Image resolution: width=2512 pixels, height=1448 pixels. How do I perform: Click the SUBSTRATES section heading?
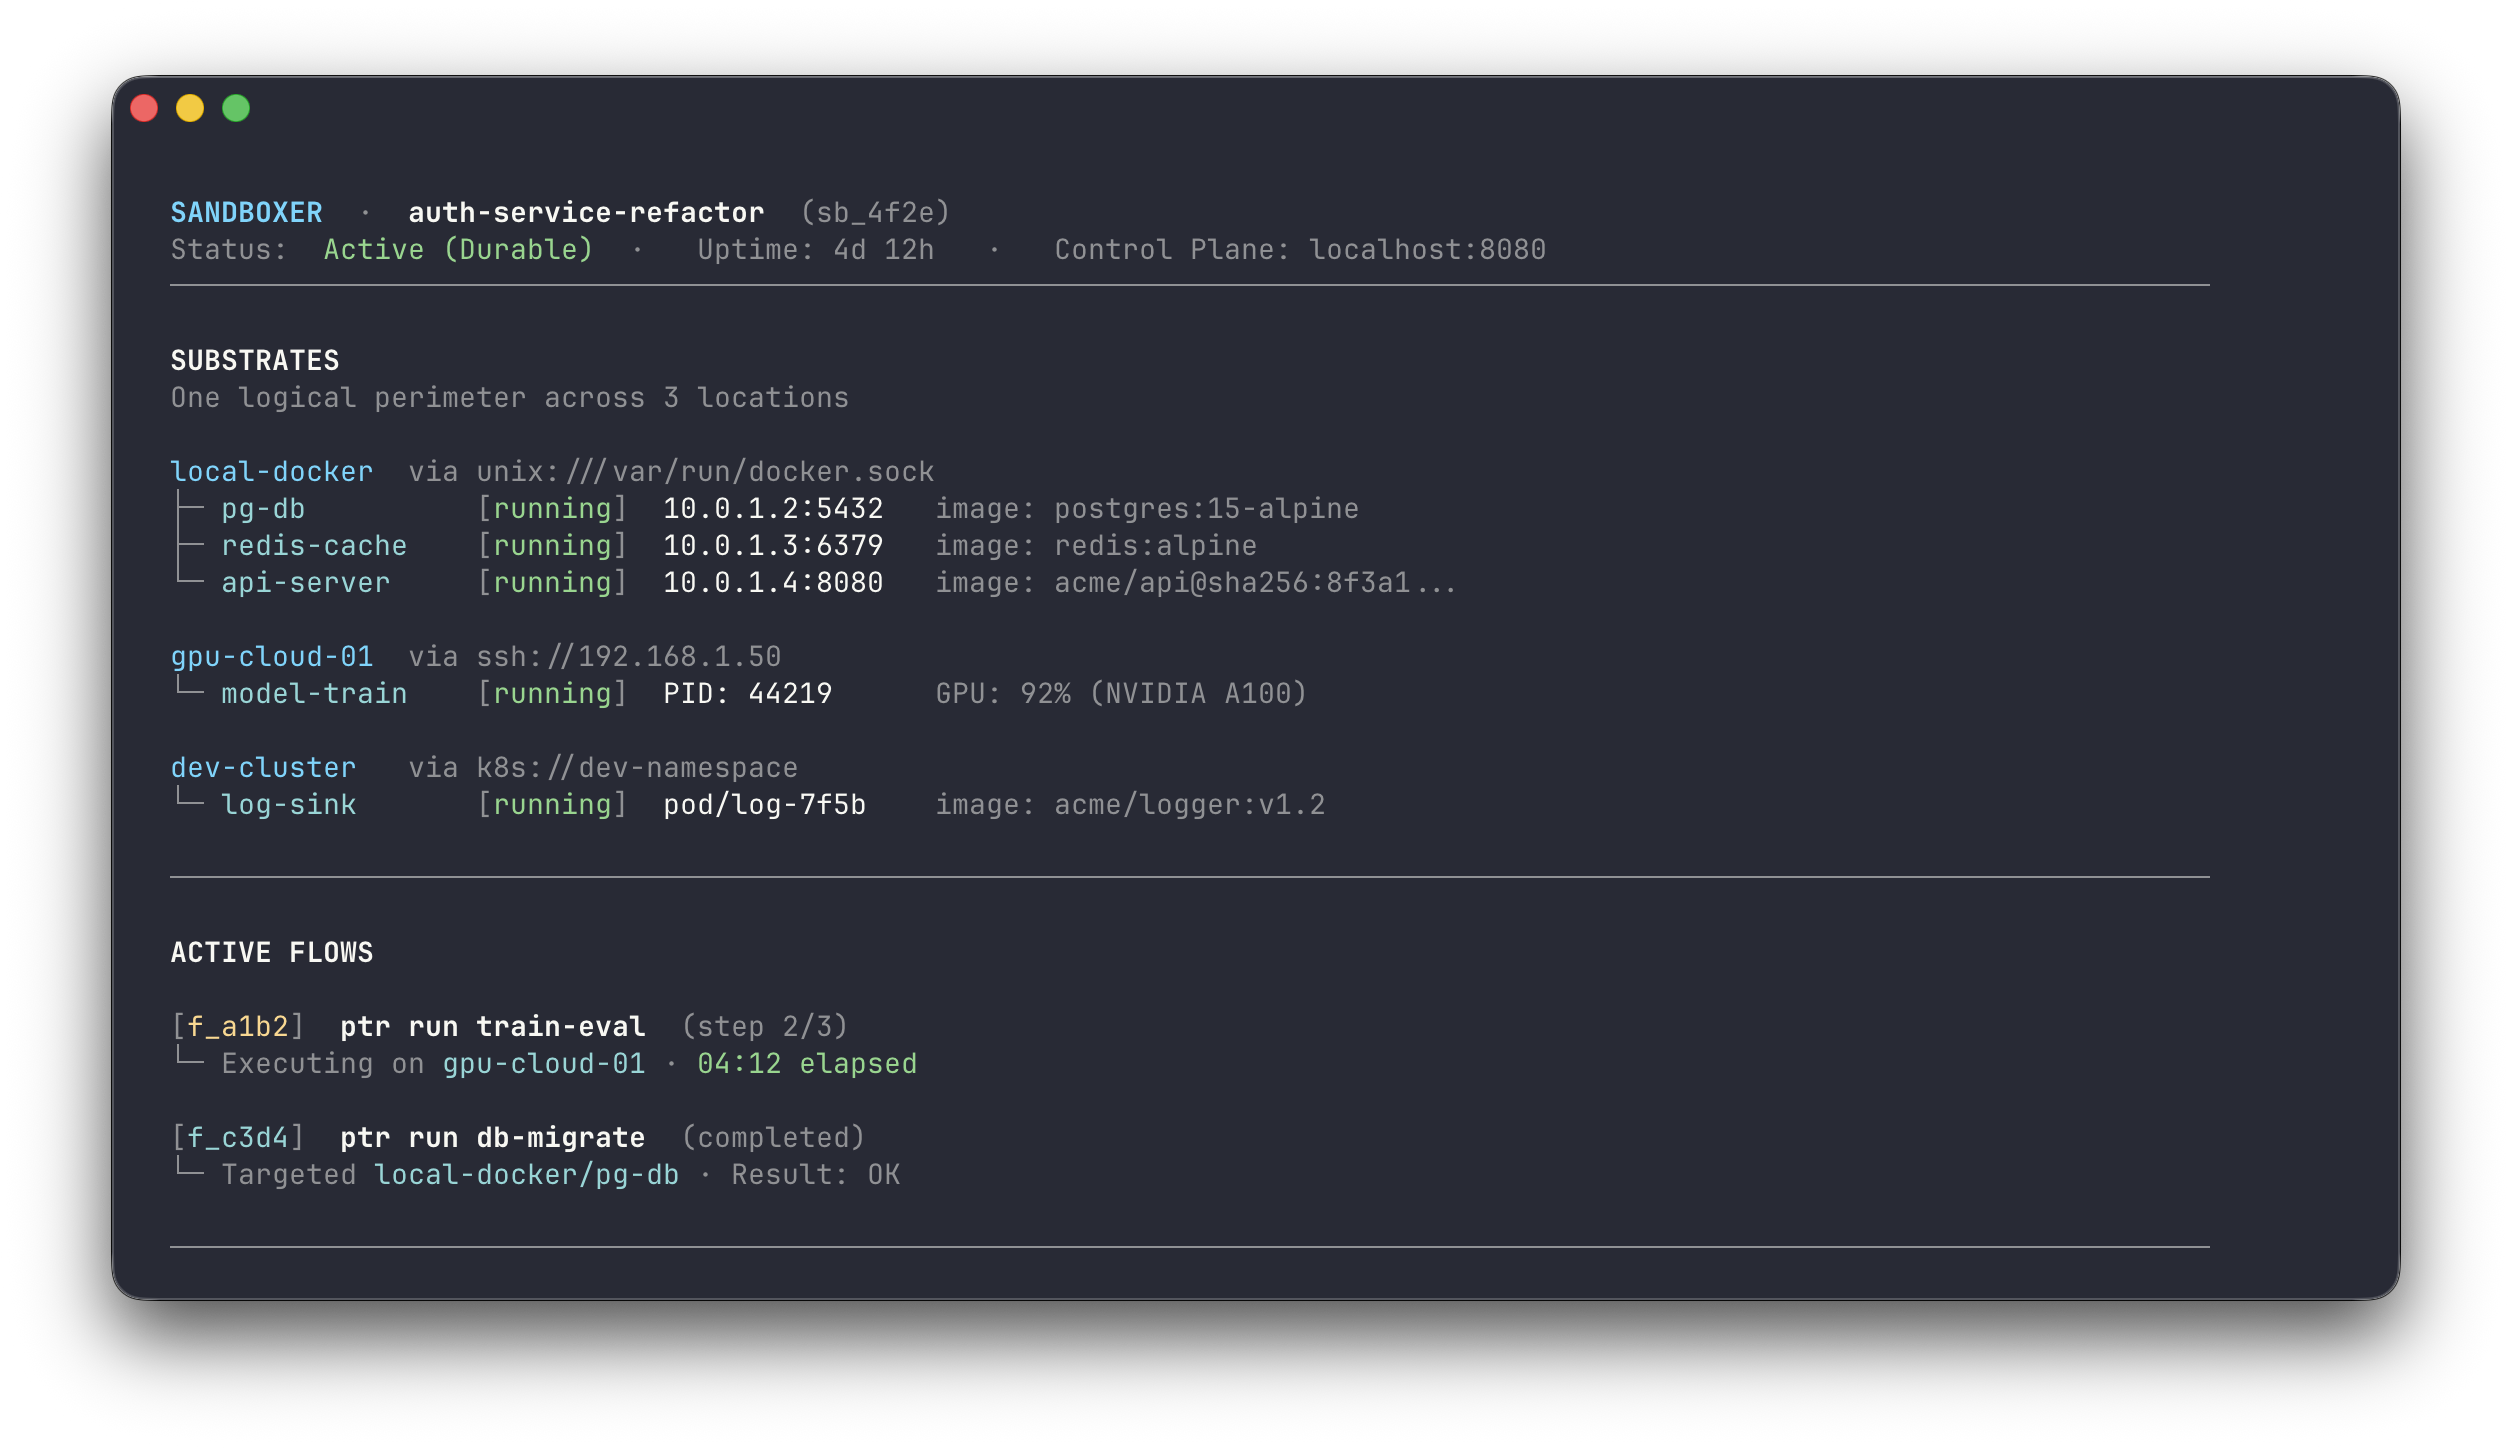click(x=255, y=360)
